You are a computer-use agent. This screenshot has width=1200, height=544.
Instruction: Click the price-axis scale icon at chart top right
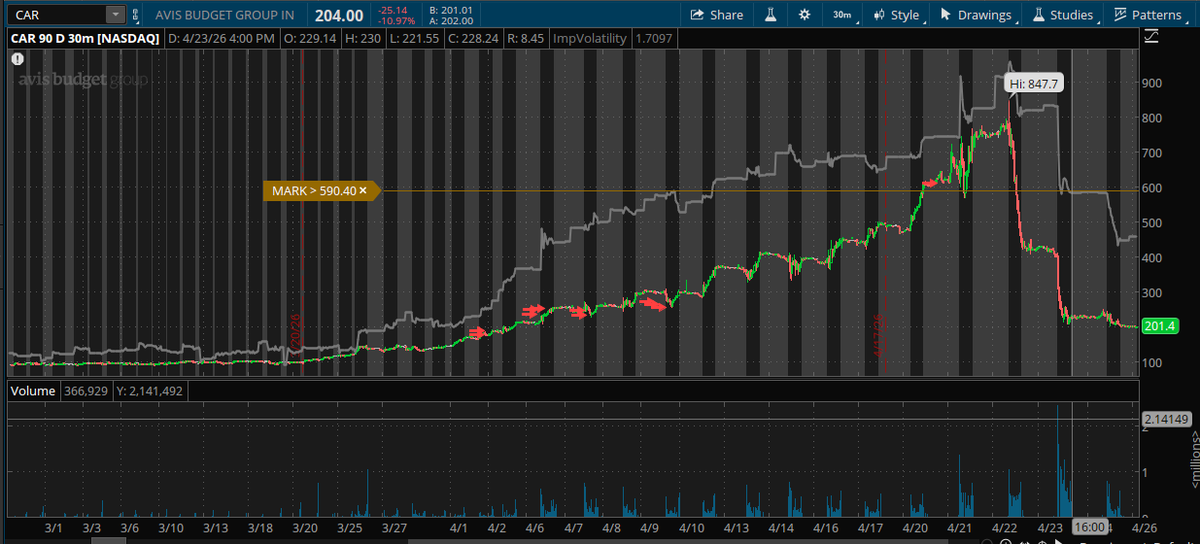1151,37
